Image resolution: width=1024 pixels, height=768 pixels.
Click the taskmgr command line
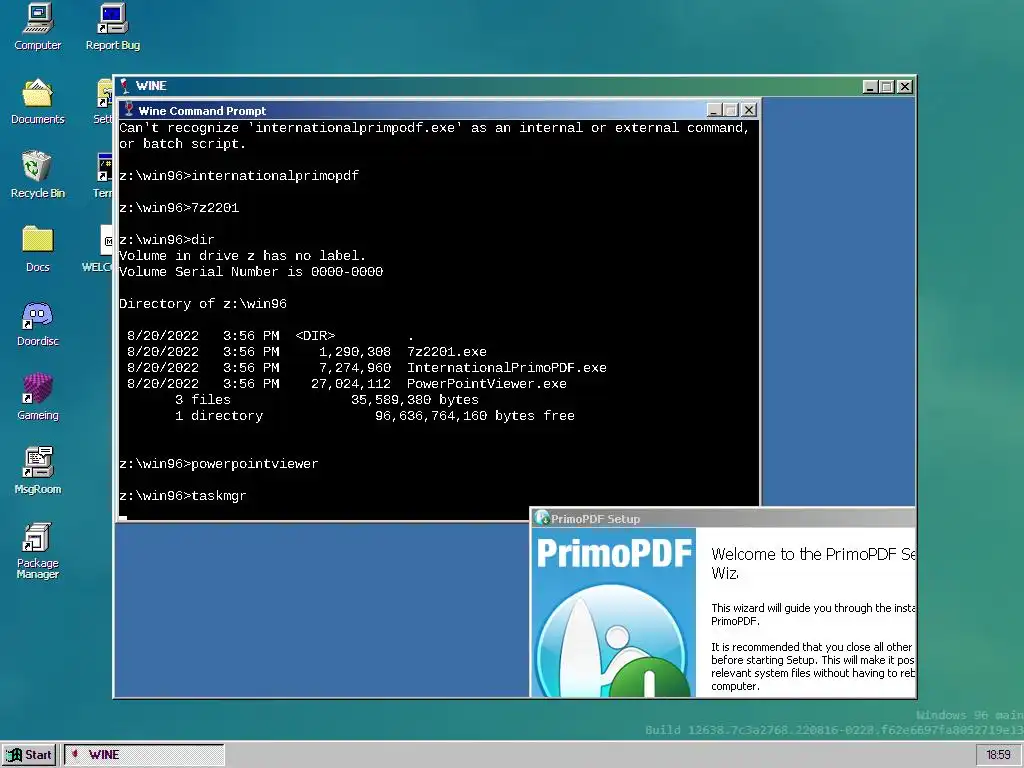[x=183, y=496]
